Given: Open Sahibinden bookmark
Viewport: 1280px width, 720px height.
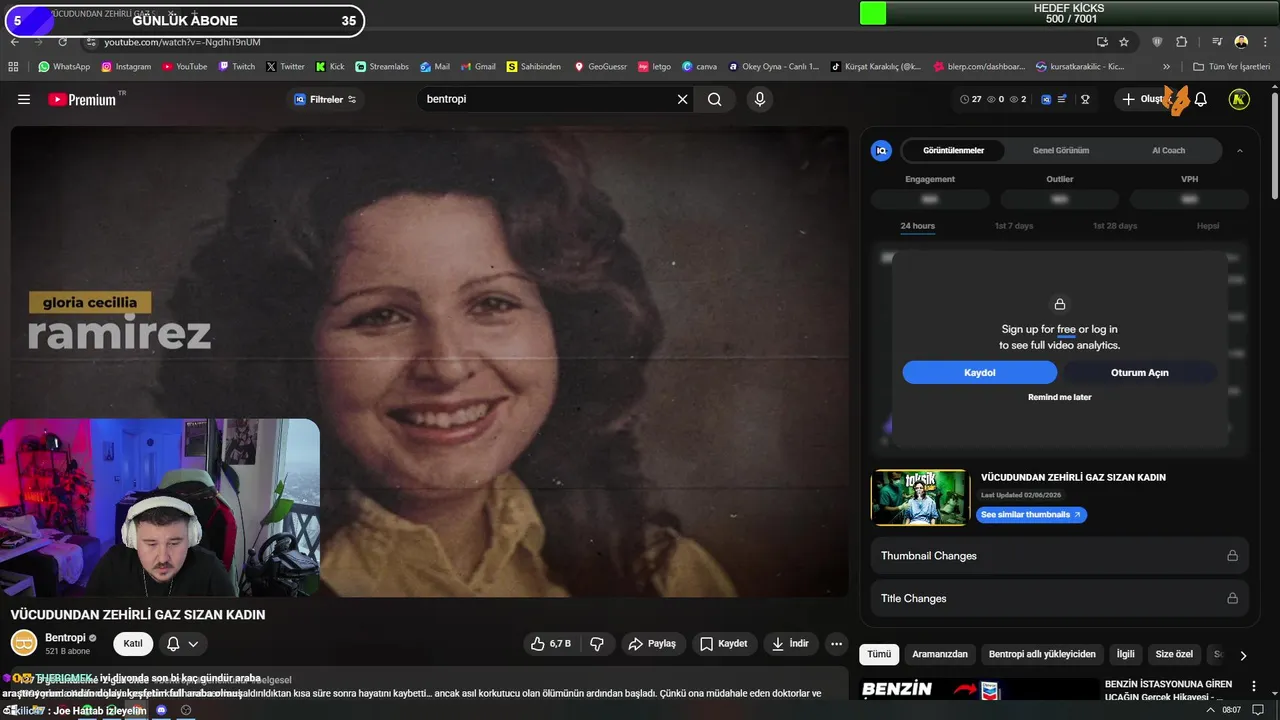Looking at the screenshot, I should (x=533, y=67).
